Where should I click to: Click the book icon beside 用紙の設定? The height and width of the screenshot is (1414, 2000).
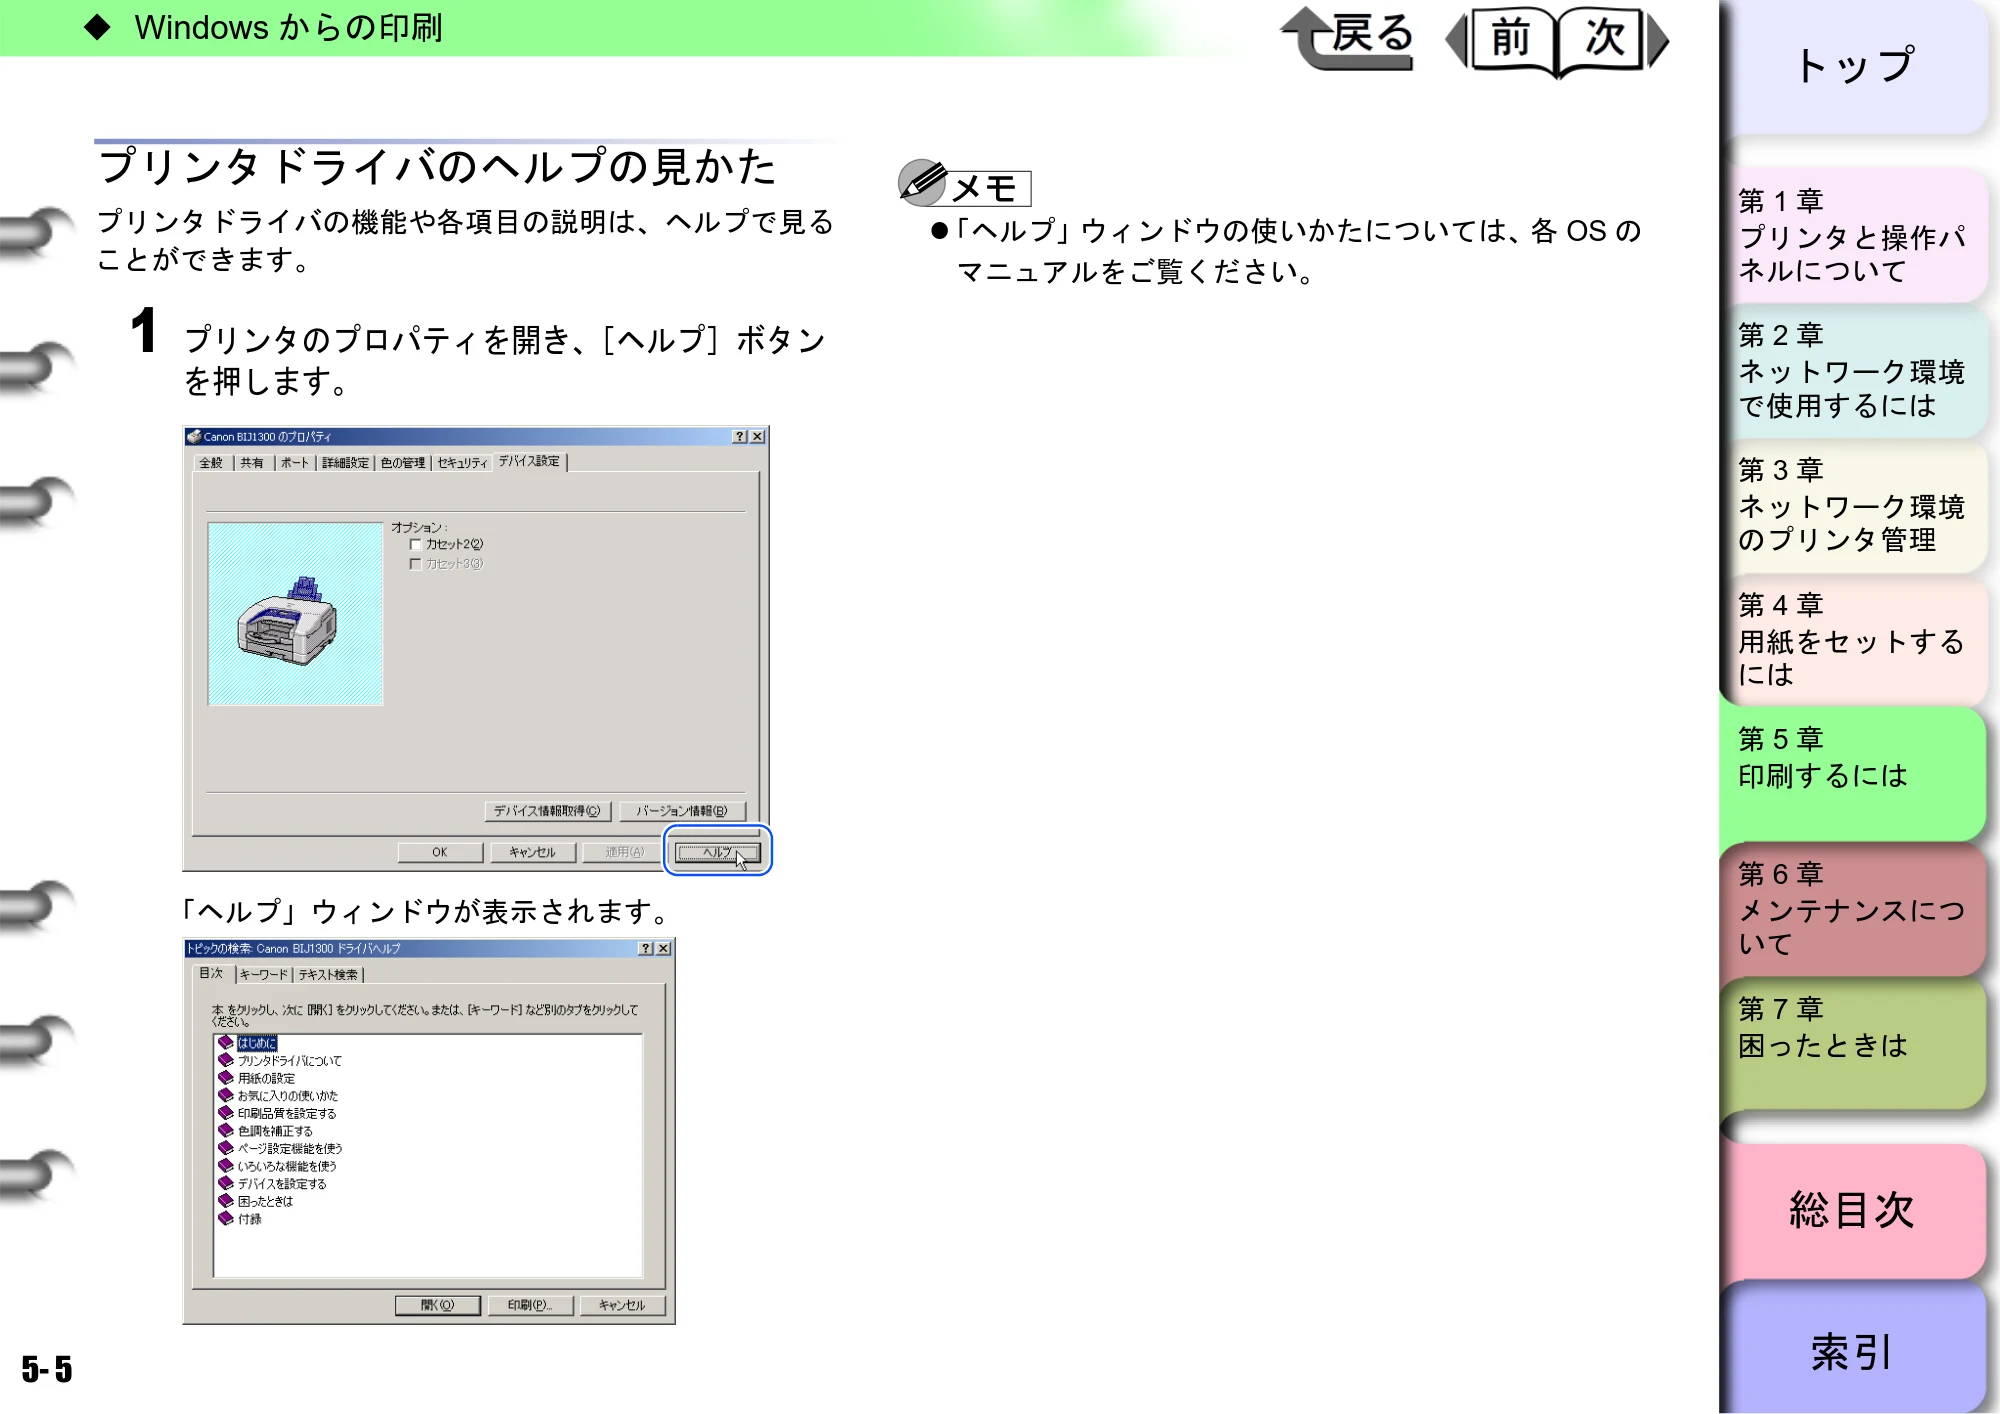click(x=226, y=1078)
